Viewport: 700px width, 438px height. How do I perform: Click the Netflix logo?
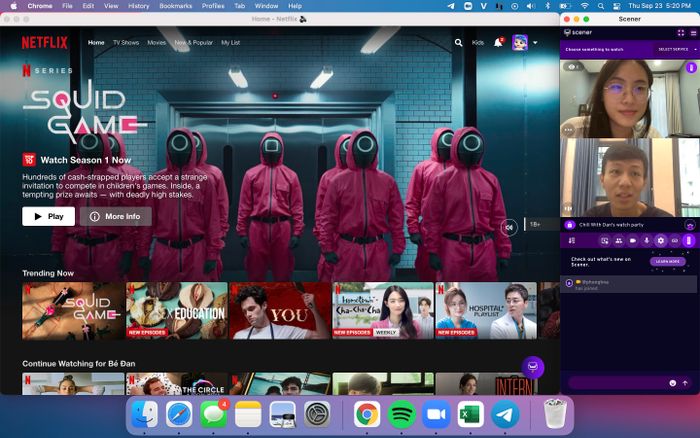pos(45,42)
